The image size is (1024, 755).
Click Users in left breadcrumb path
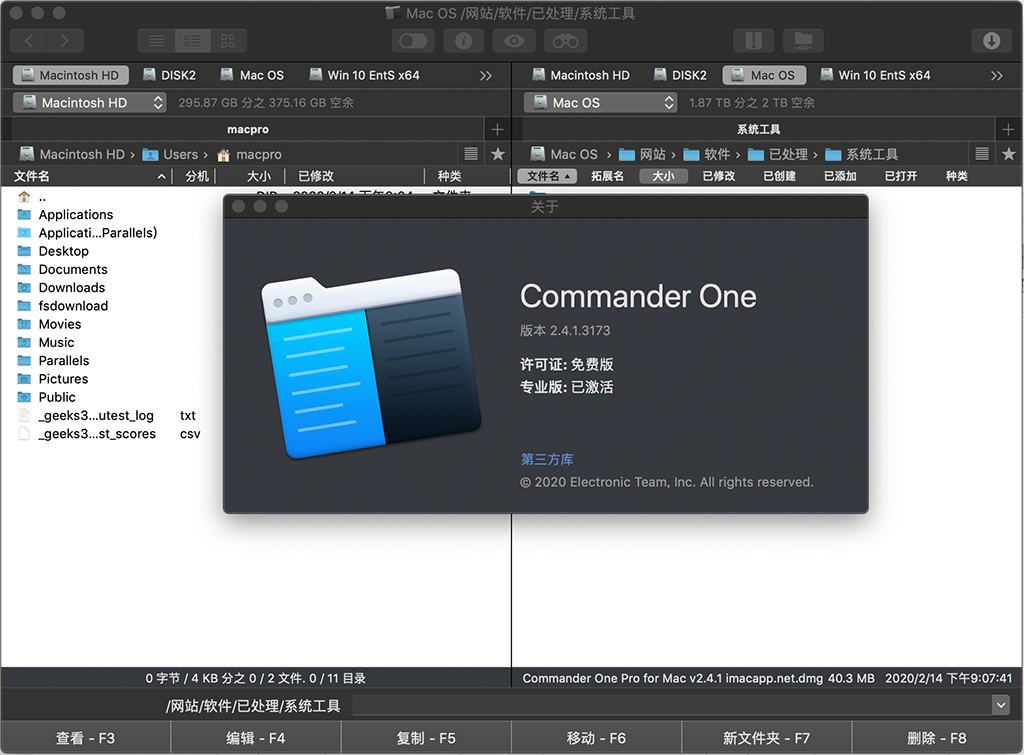click(170, 155)
